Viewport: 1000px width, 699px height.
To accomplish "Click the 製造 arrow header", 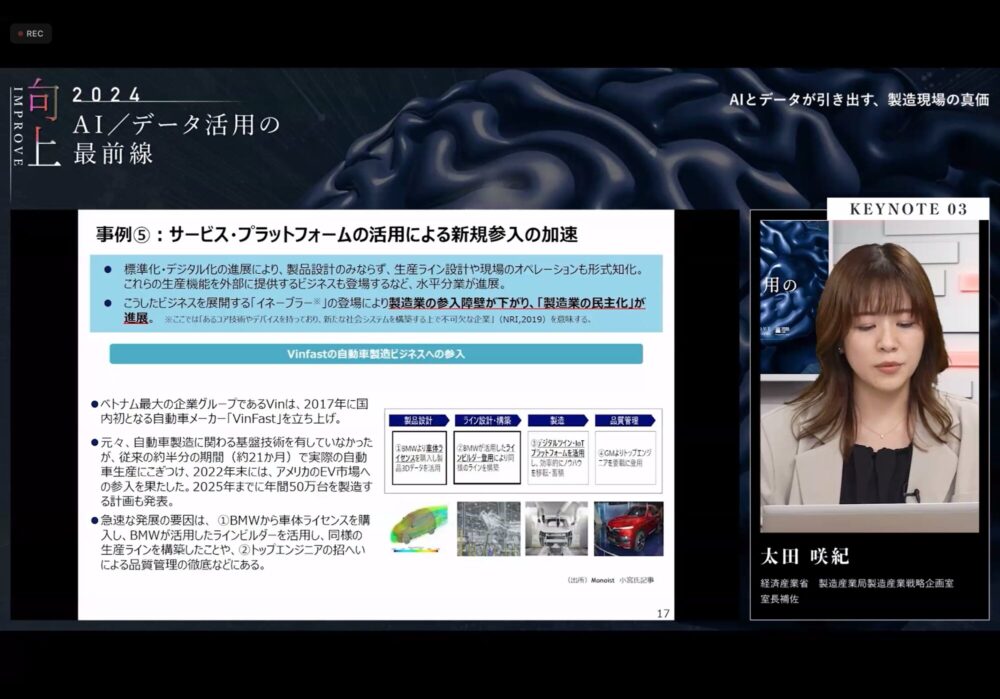I will point(556,420).
